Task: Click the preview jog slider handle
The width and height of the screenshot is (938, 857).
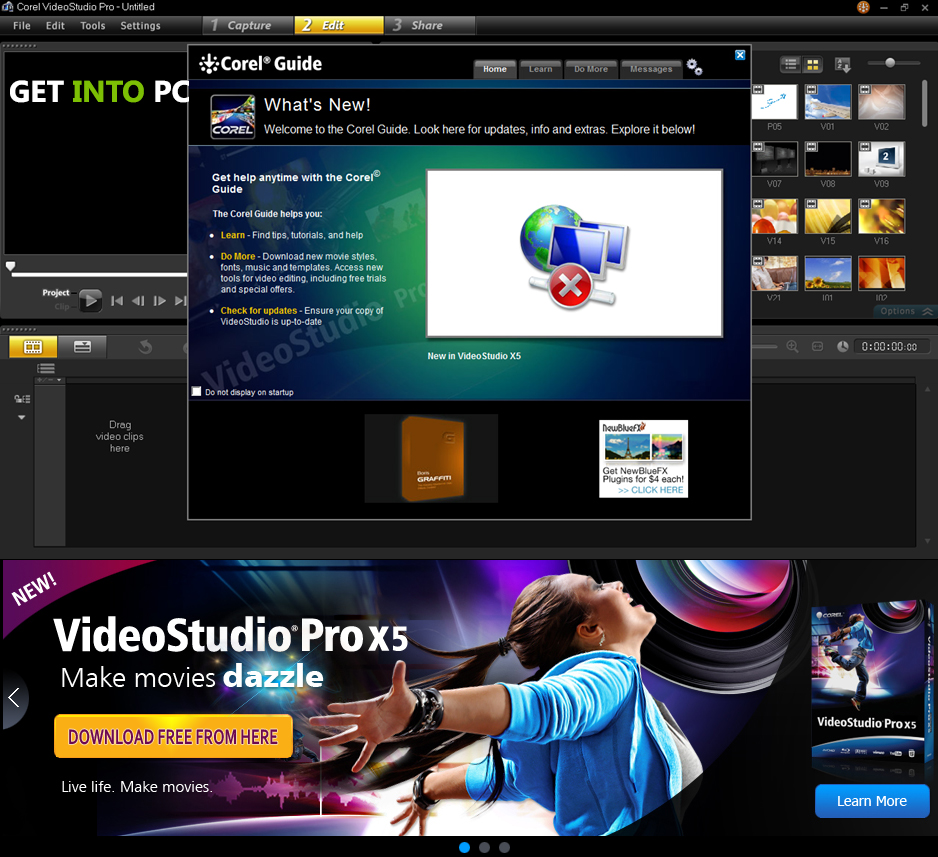Action: coord(10,266)
